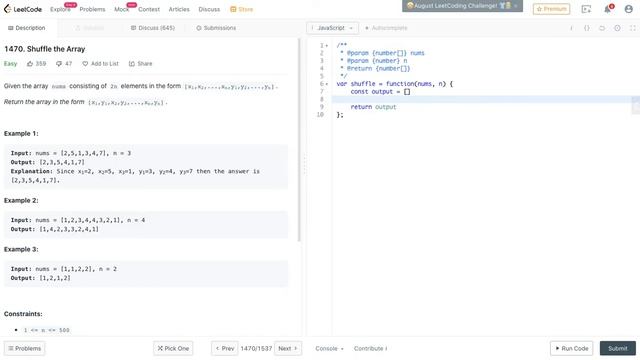
Task: Collapse the comment block fold arrow on line 1
Action: (327, 46)
